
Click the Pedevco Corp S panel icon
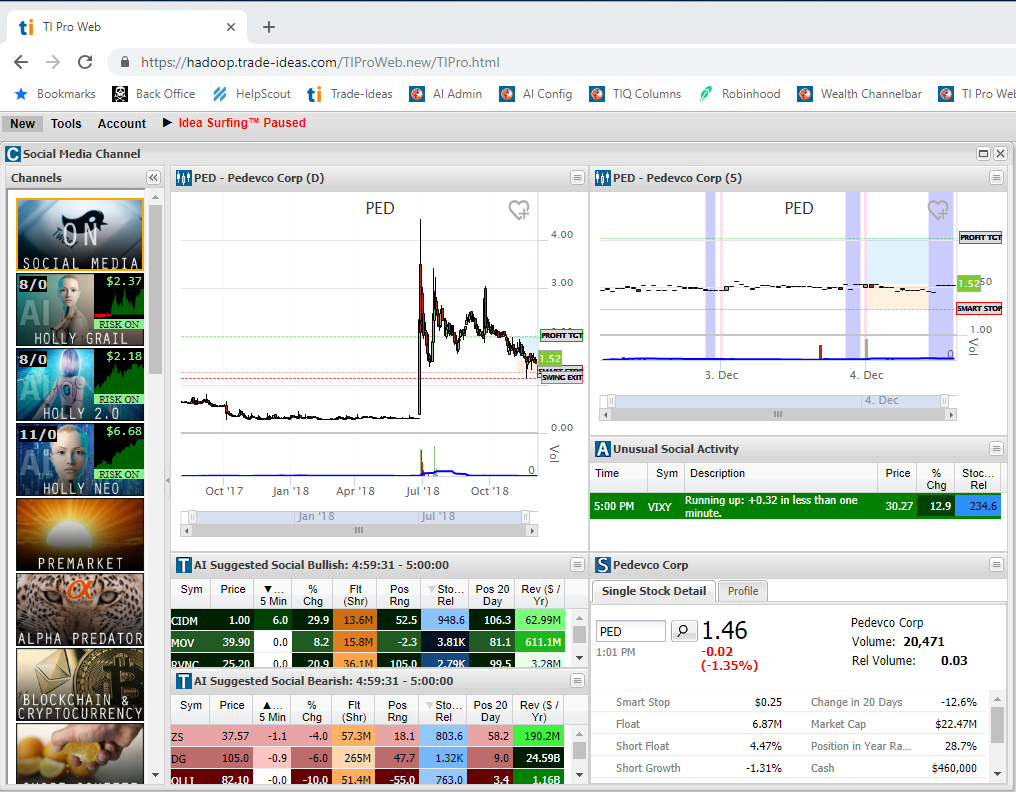[603, 565]
